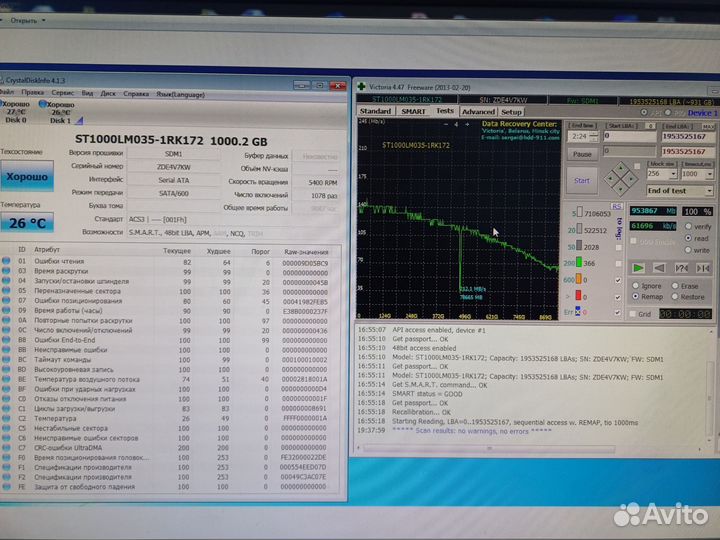This screenshot has height=540, width=720.
Task: Click the reverse direction scan button
Action: point(659,268)
